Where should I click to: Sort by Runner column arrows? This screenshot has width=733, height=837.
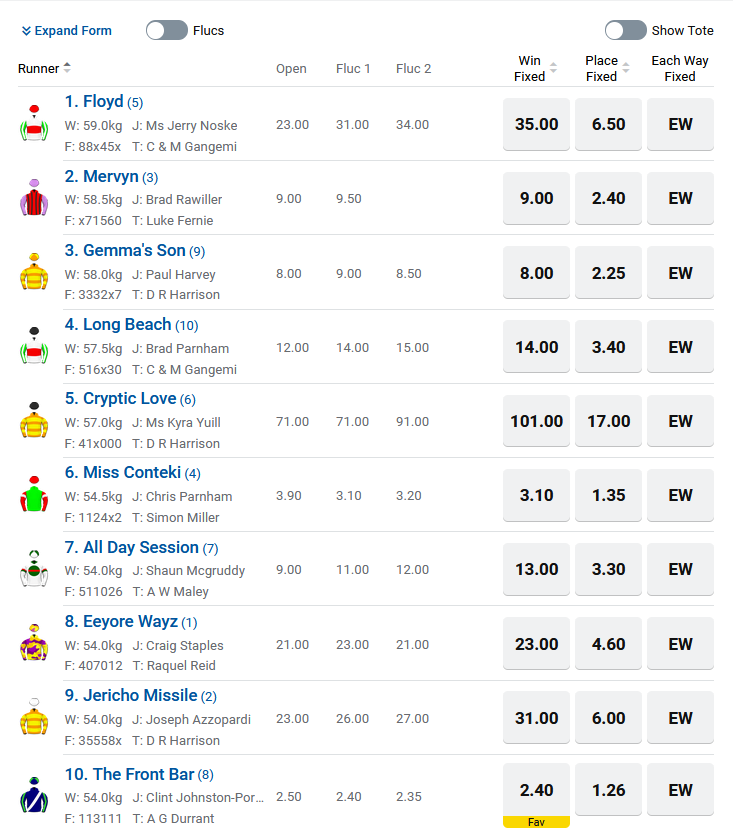[67, 68]
